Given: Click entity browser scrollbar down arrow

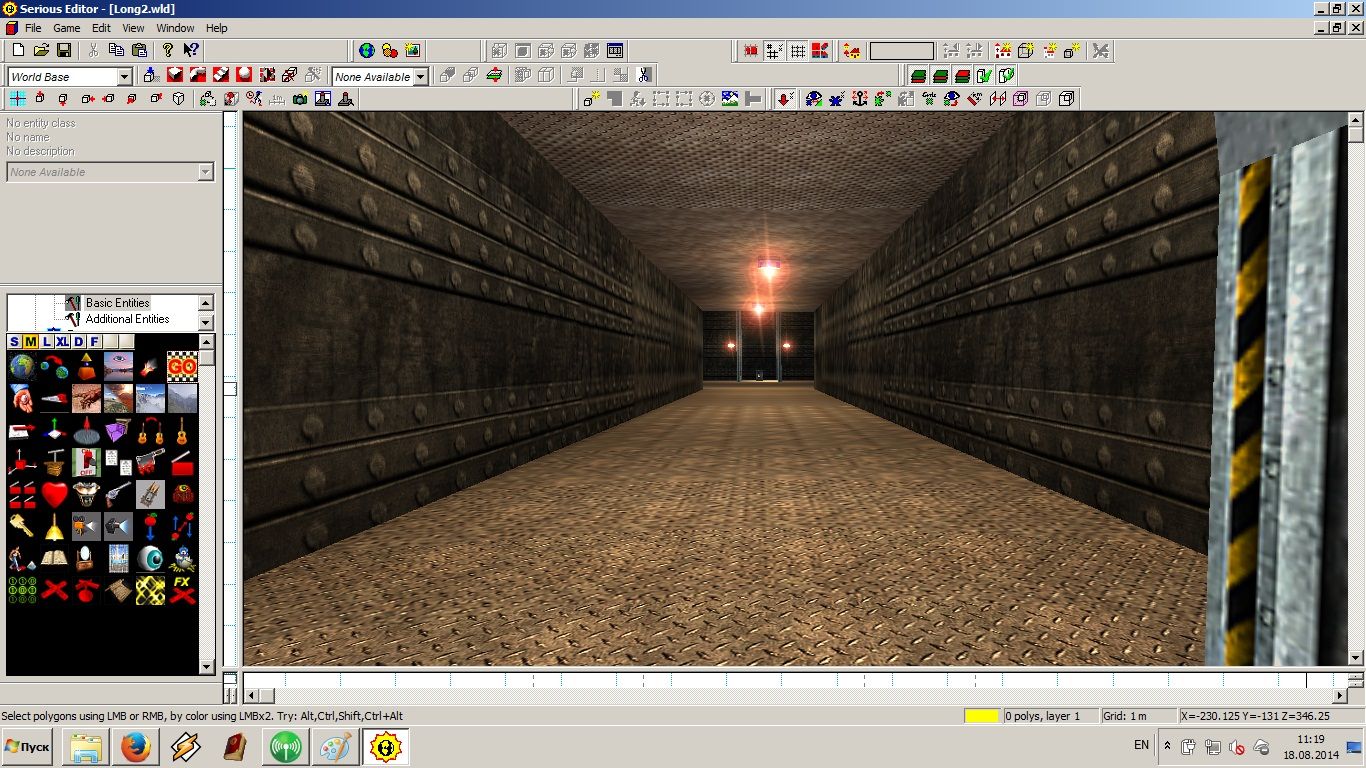Looking at the screenshot, I should (x=207, y=667).
